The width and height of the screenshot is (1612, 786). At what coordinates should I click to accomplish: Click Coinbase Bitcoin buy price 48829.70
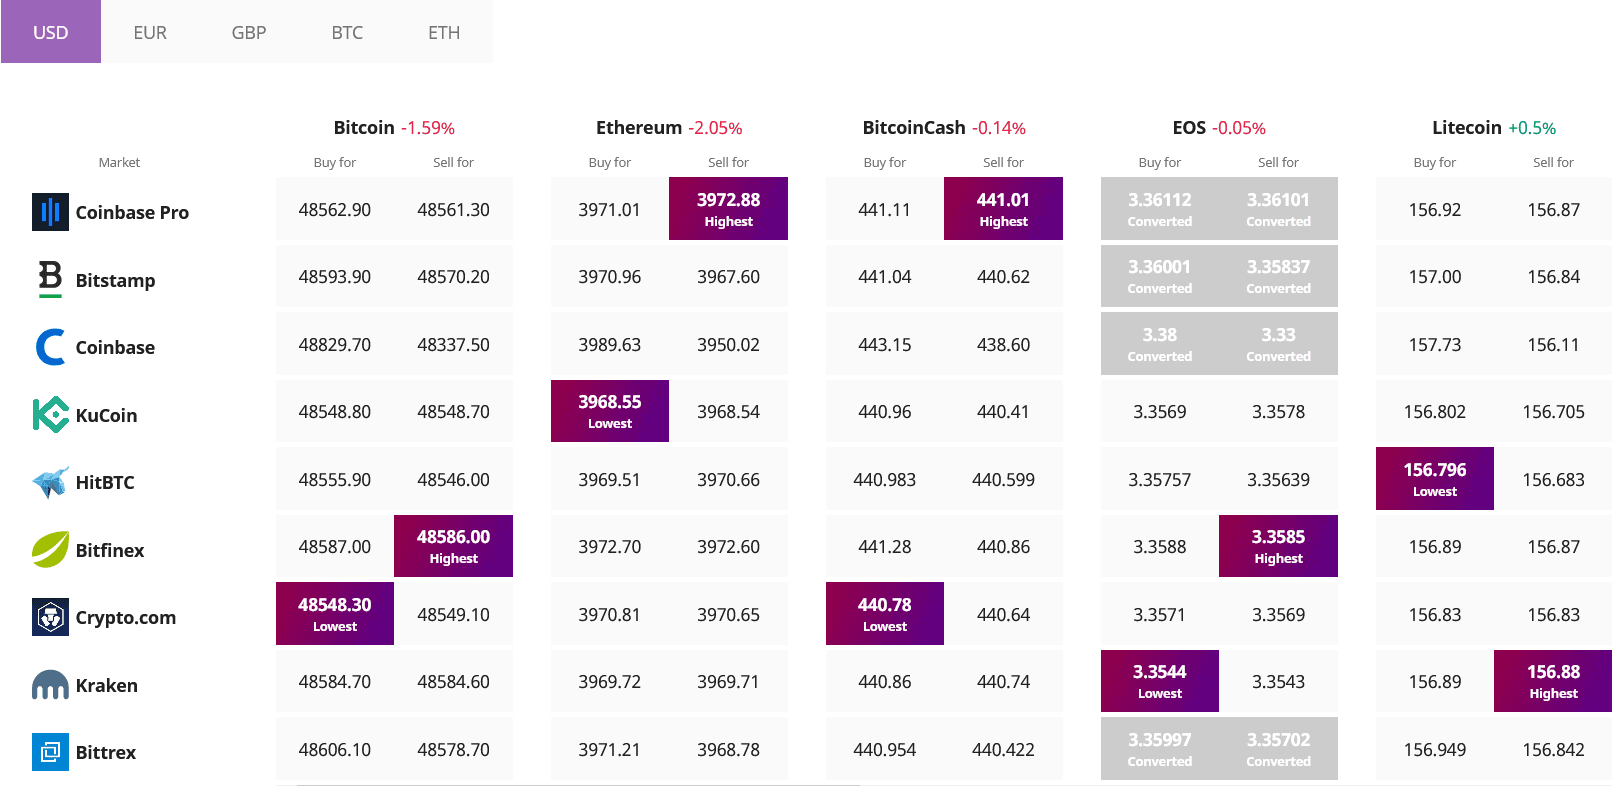coord(335,345)
